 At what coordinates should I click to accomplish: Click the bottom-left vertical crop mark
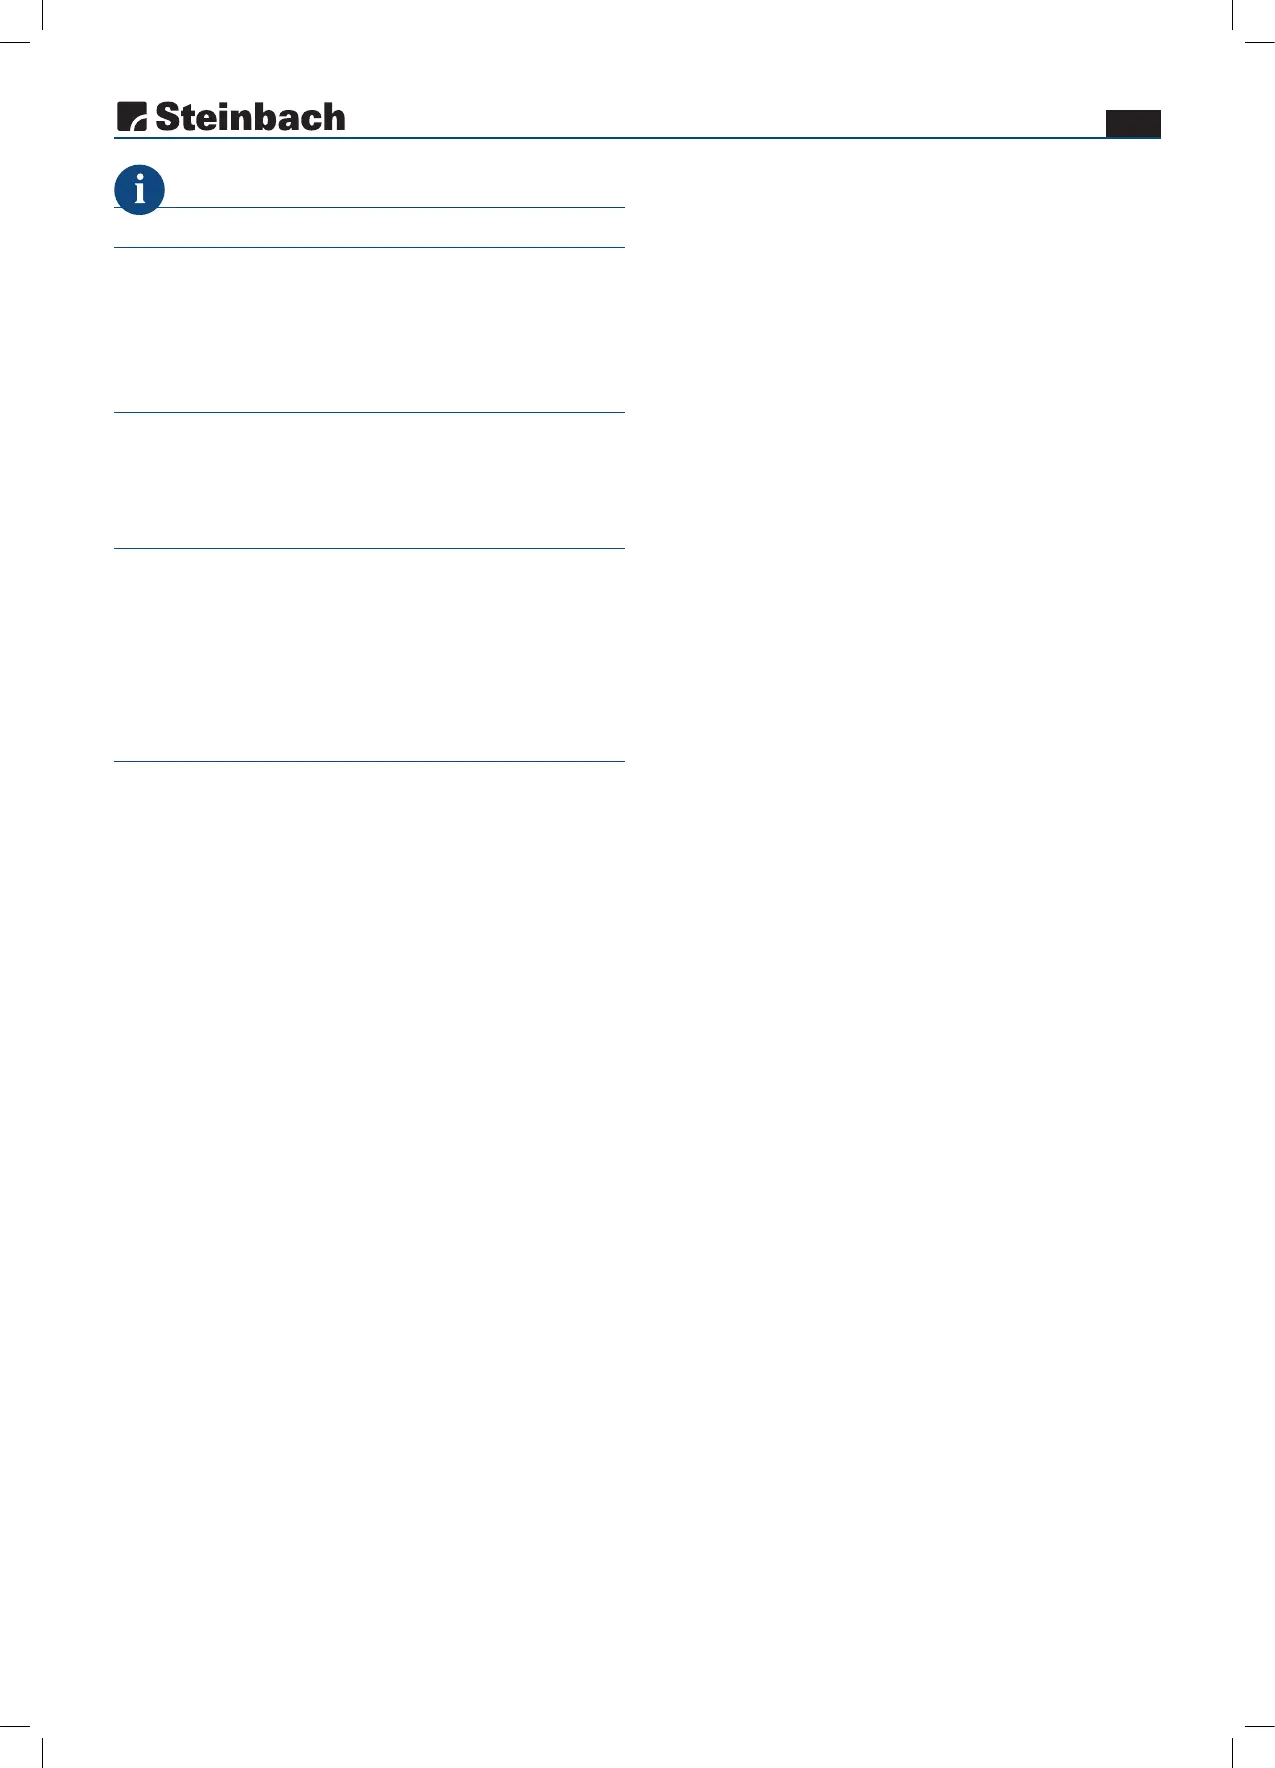[x=43, y=1753]
